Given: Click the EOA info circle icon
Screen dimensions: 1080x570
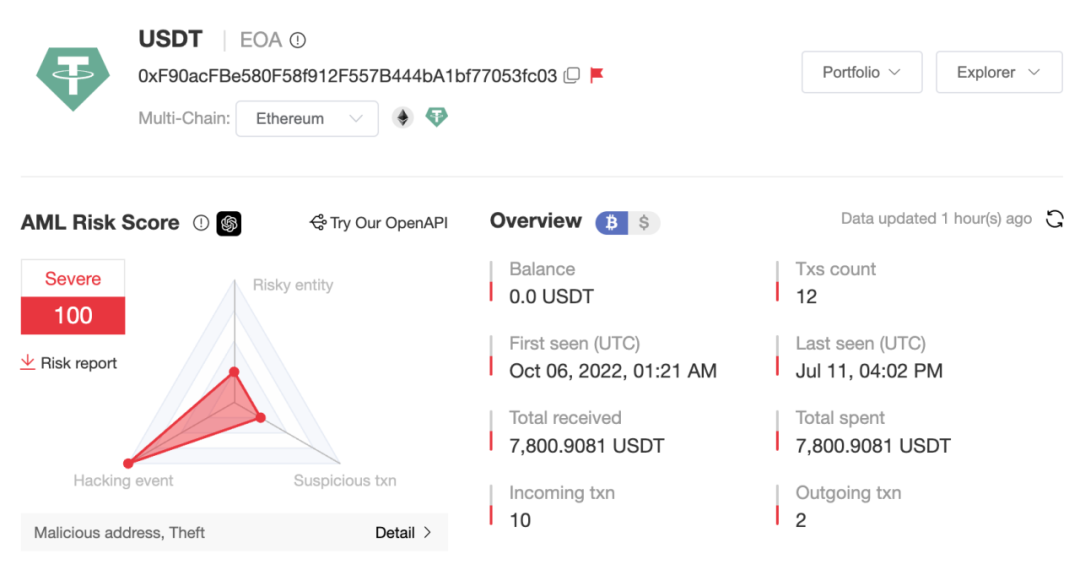Looking at the screenshot, I should point(298,41).
